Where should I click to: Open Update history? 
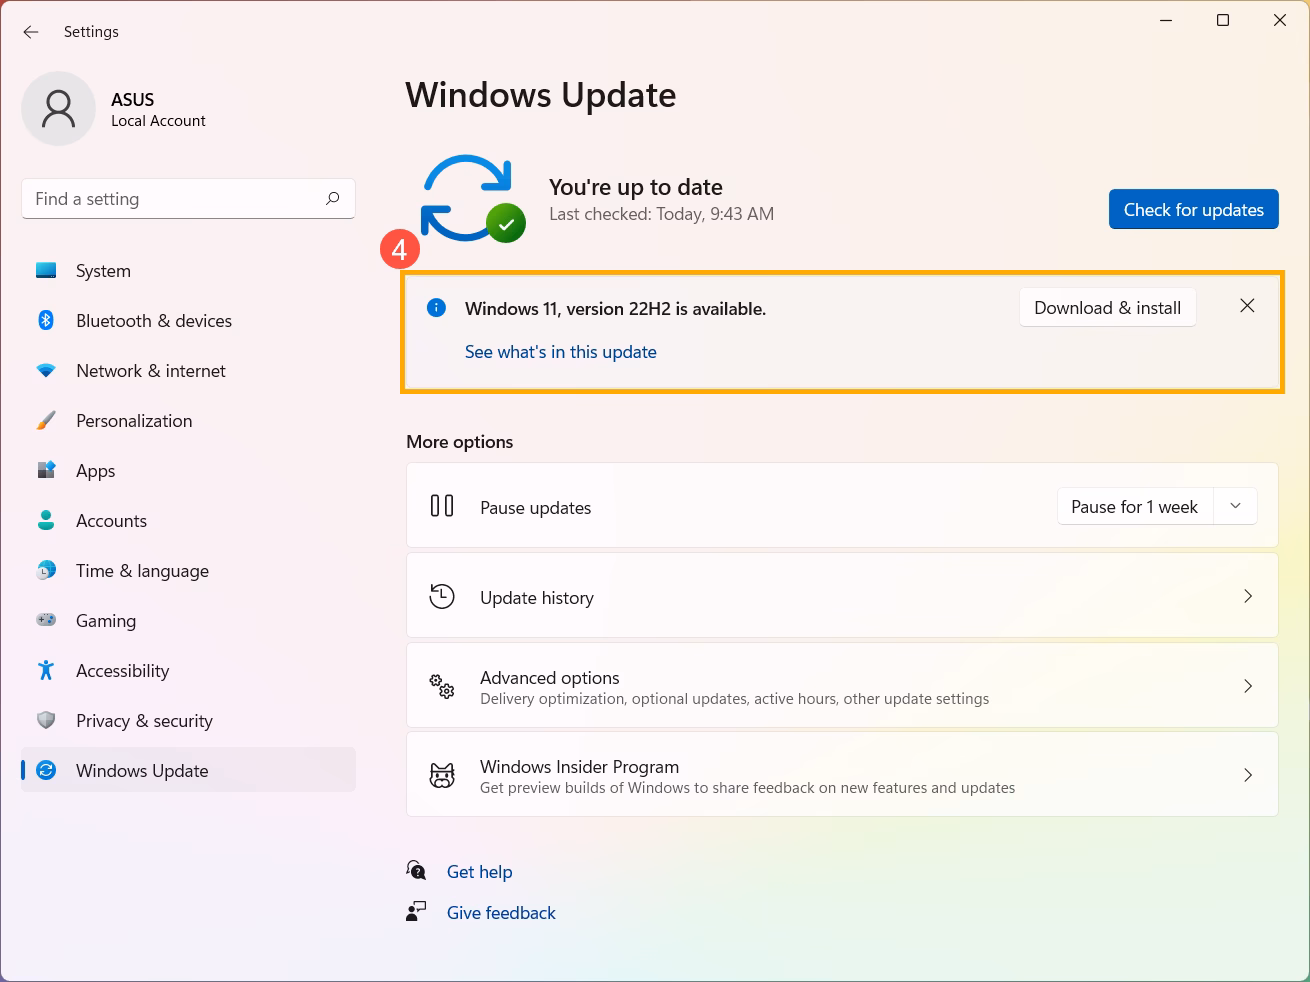coord(842,596)
